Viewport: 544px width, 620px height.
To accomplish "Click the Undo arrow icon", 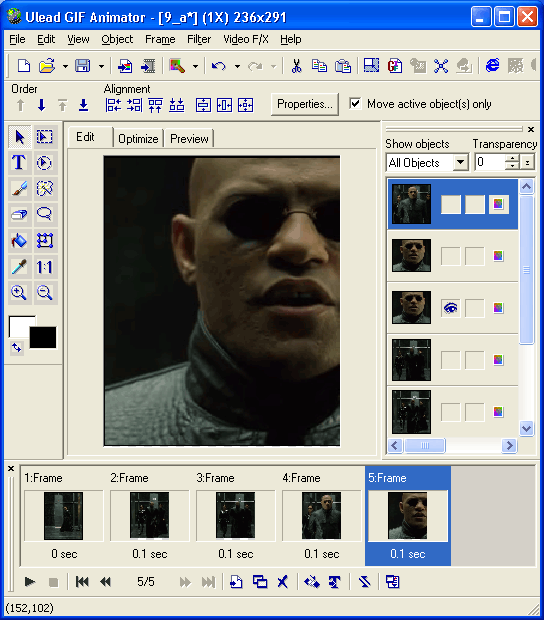I will tap(219, 66).
